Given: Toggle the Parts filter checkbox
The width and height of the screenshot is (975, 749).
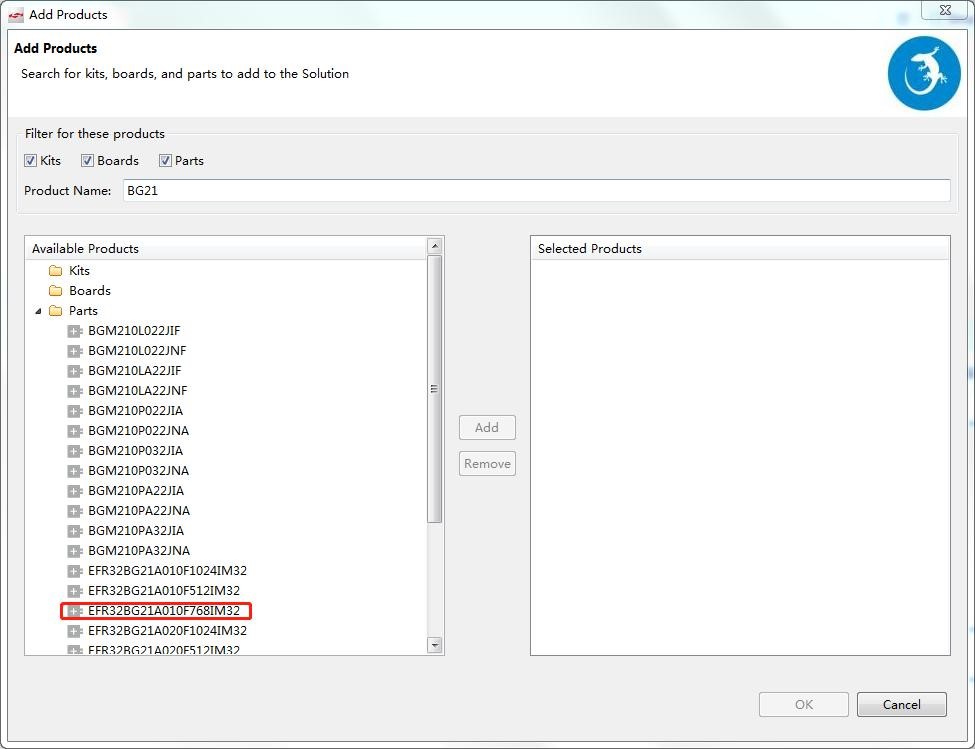Looking at the screenshot, I should 165,160.
